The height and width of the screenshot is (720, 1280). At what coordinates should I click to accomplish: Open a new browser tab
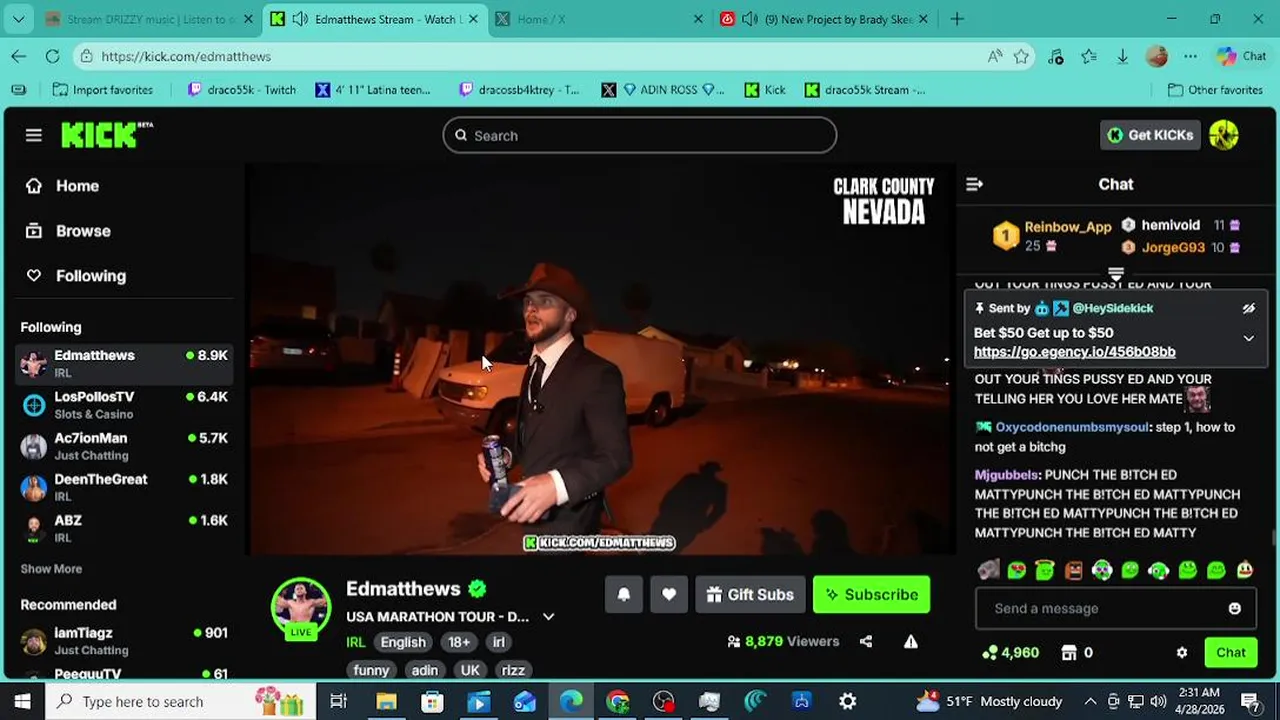click(957, 19)
